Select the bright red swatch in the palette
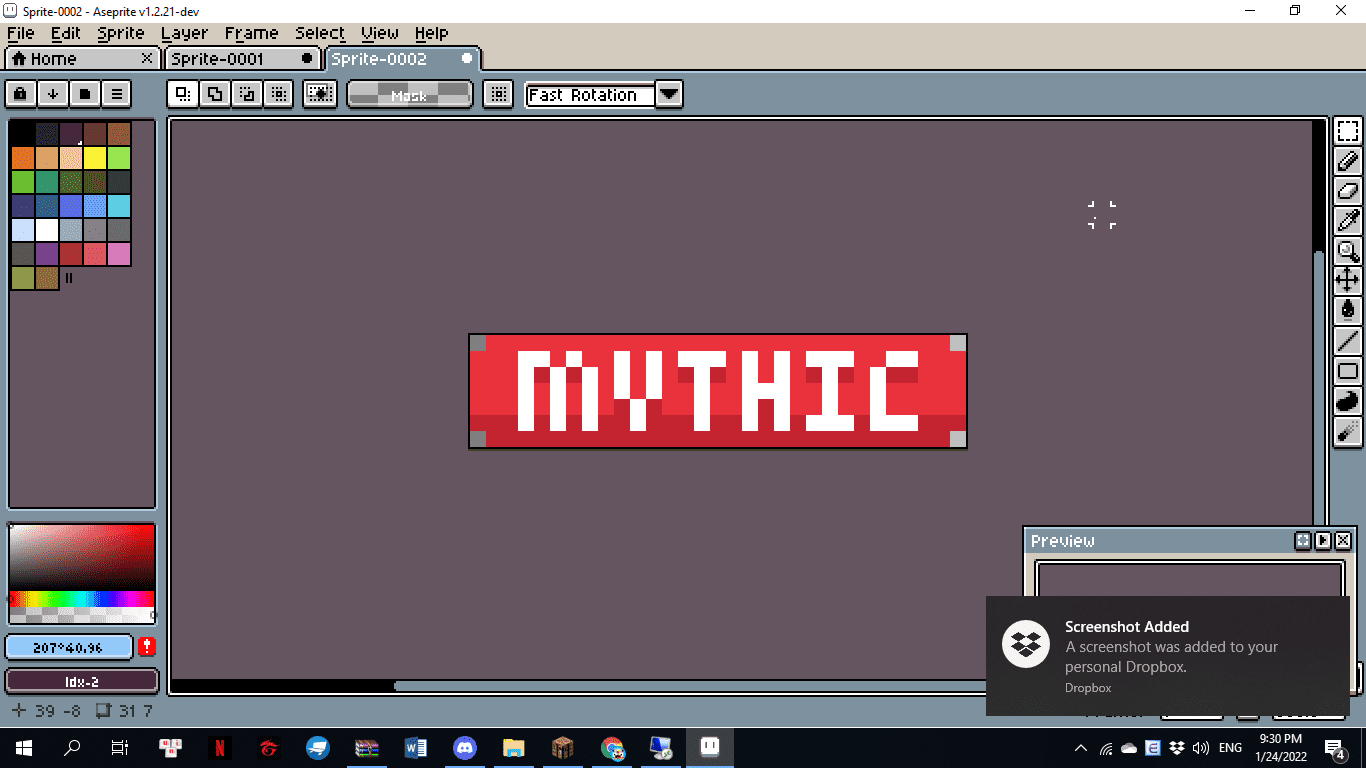 93,254
